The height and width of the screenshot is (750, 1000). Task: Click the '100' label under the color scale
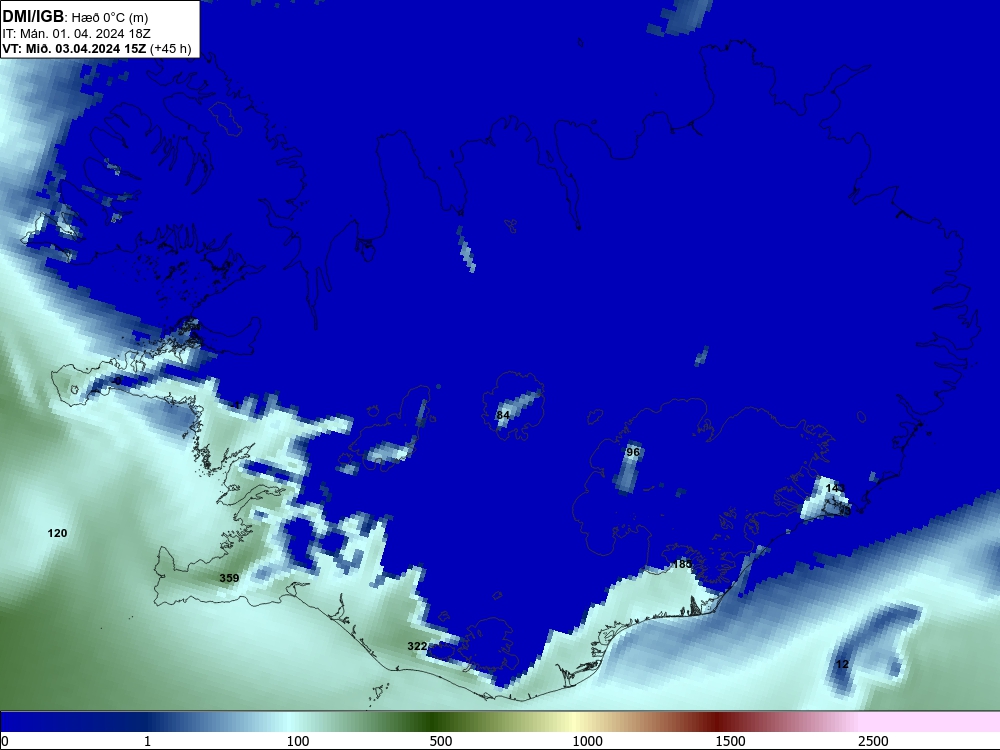pos(298,741)
